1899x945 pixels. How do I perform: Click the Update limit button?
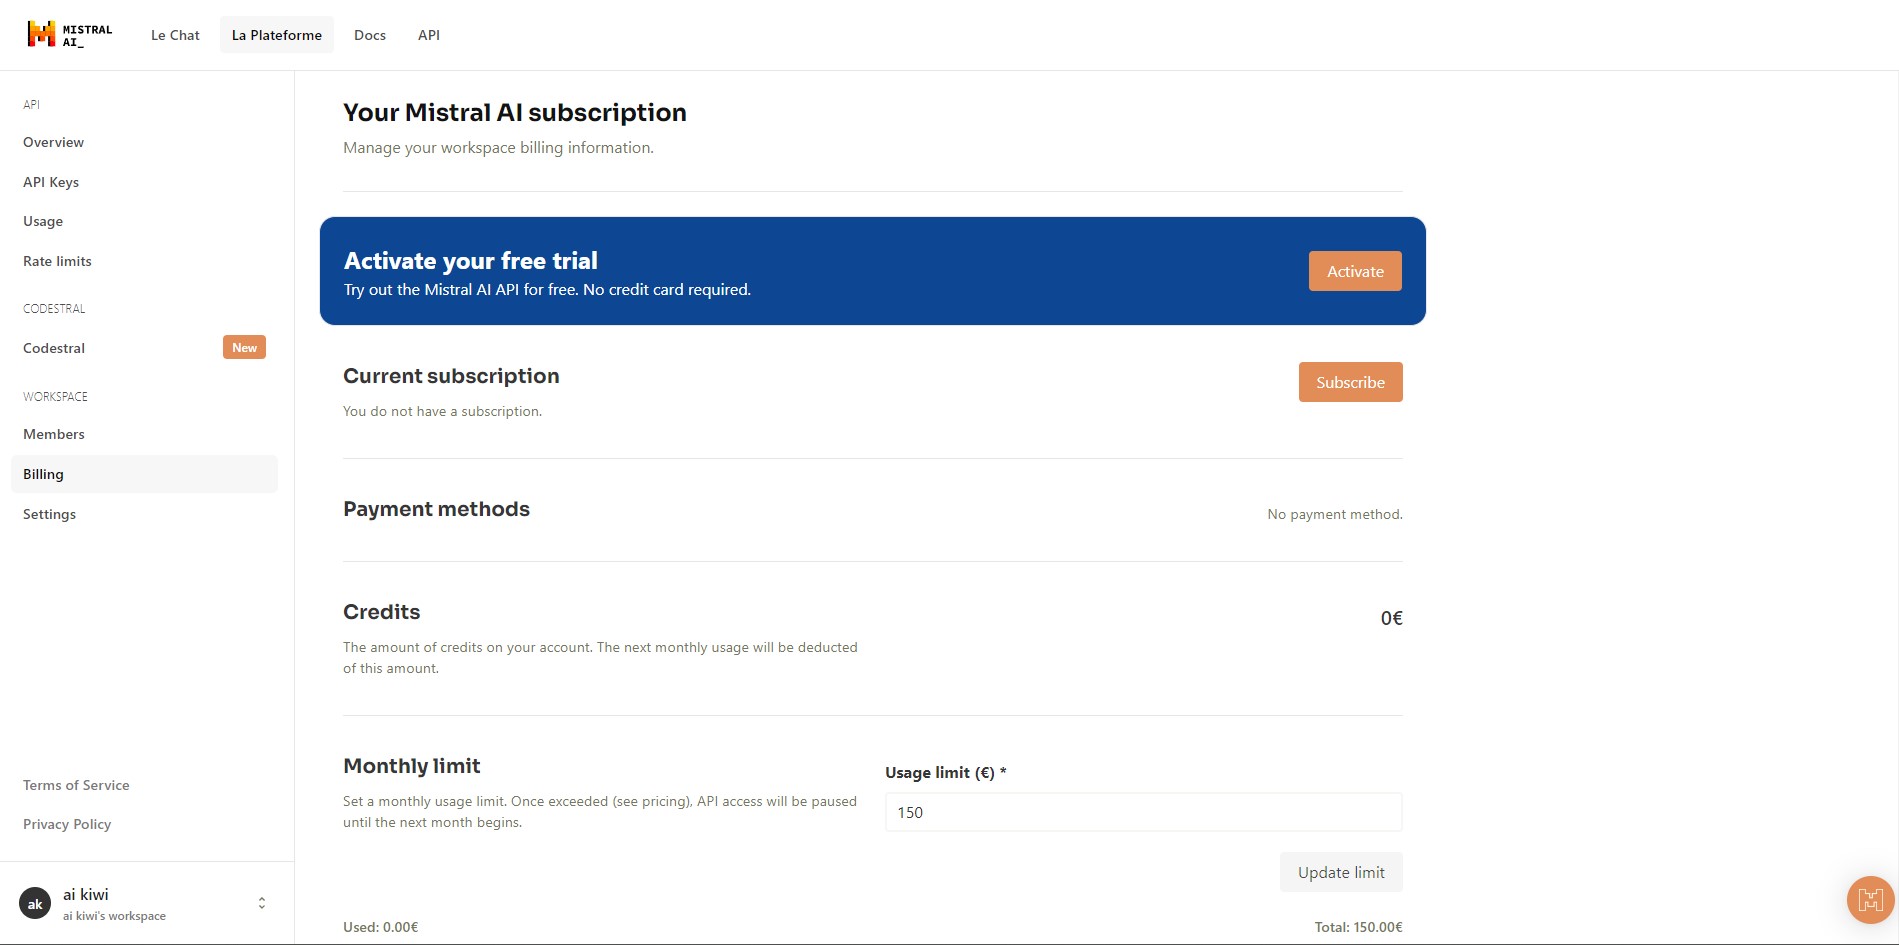[1341, 872]
